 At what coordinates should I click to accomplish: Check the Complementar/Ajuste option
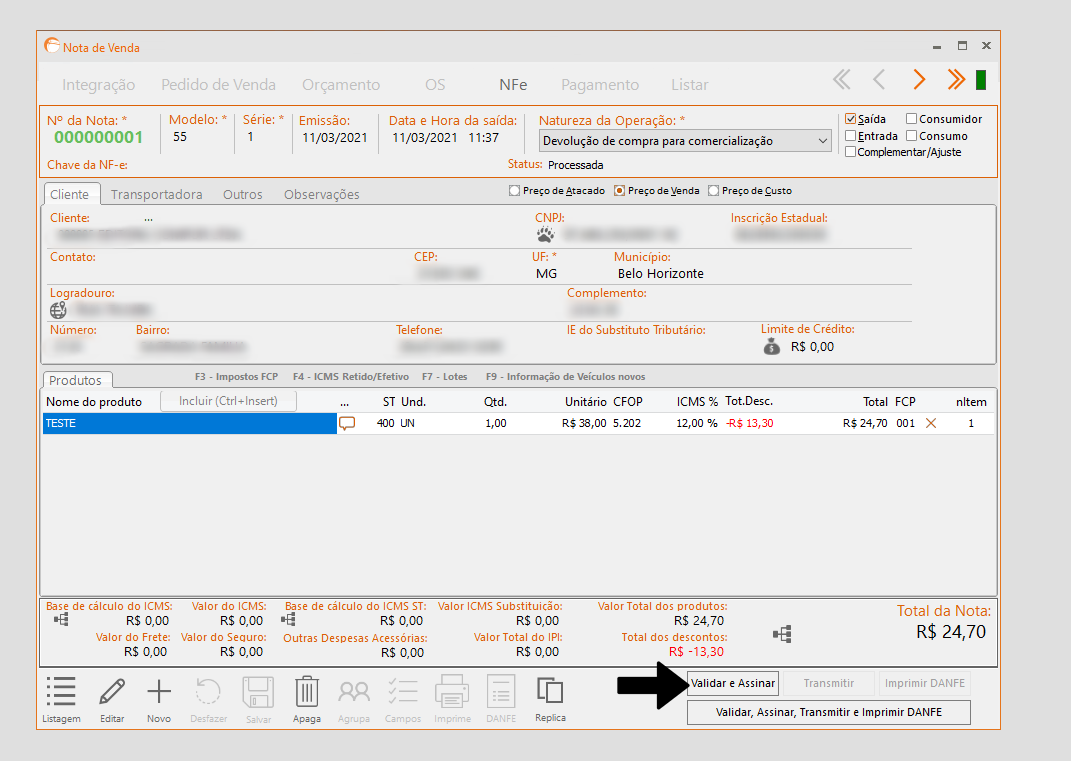point(851,152)
